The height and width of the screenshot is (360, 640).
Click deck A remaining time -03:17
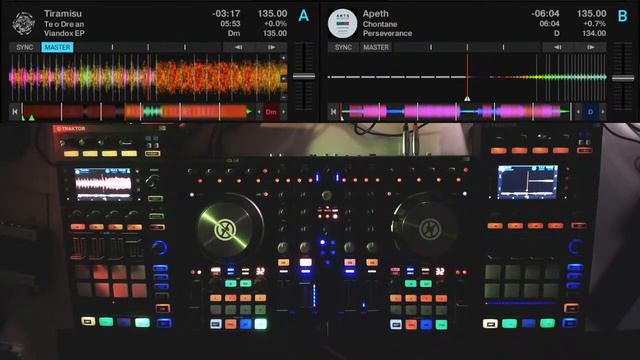pos(226,13)
